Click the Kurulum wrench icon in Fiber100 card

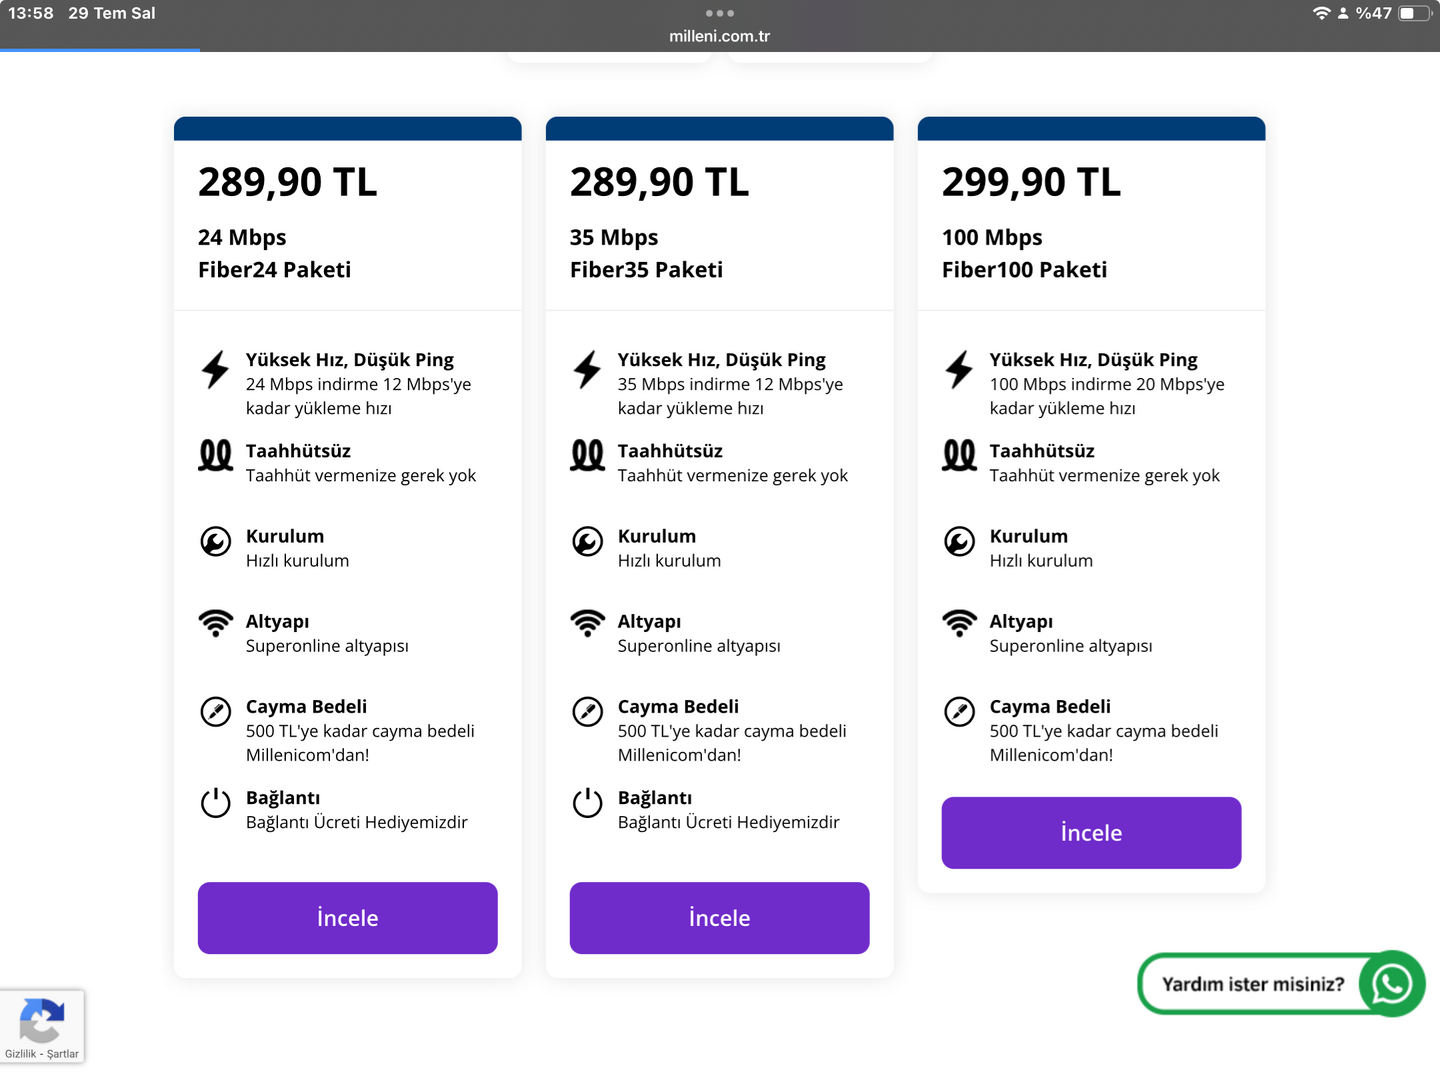(959, 542)
